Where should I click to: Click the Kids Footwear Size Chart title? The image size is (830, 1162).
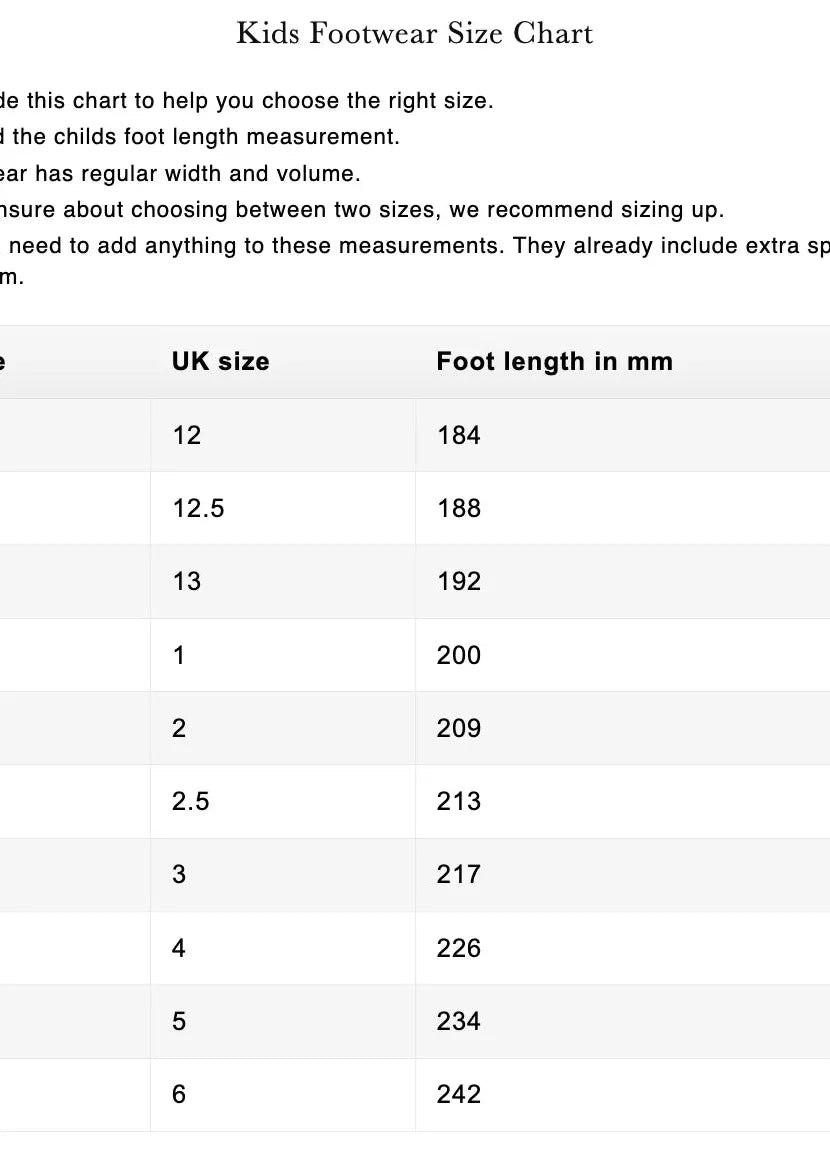click(x=415, y=34)
